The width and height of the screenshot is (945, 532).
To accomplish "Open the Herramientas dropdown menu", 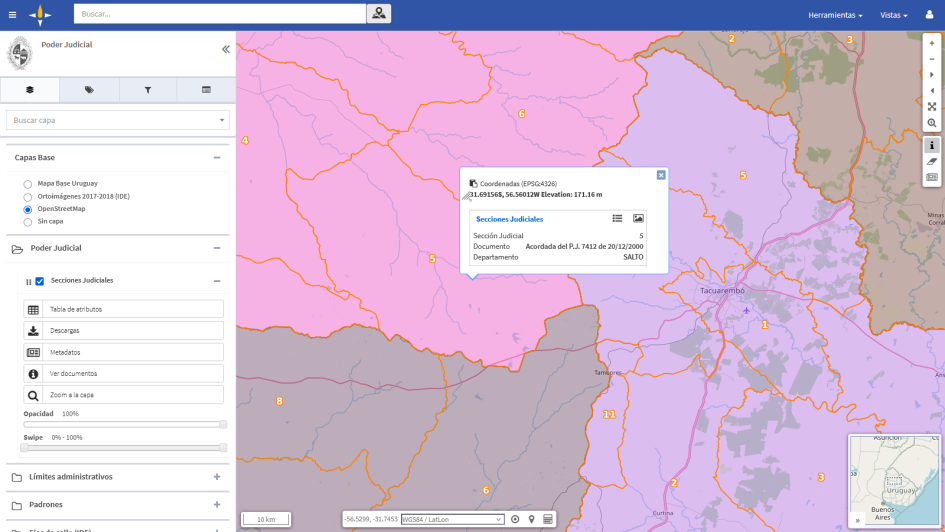I will pos(835,15).
